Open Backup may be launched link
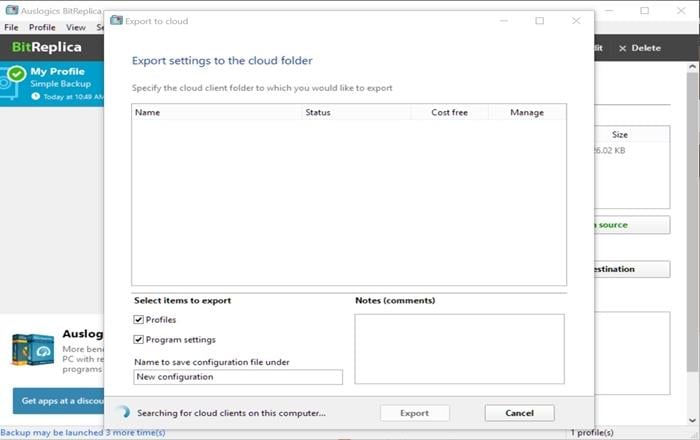 tap(83, 432)
